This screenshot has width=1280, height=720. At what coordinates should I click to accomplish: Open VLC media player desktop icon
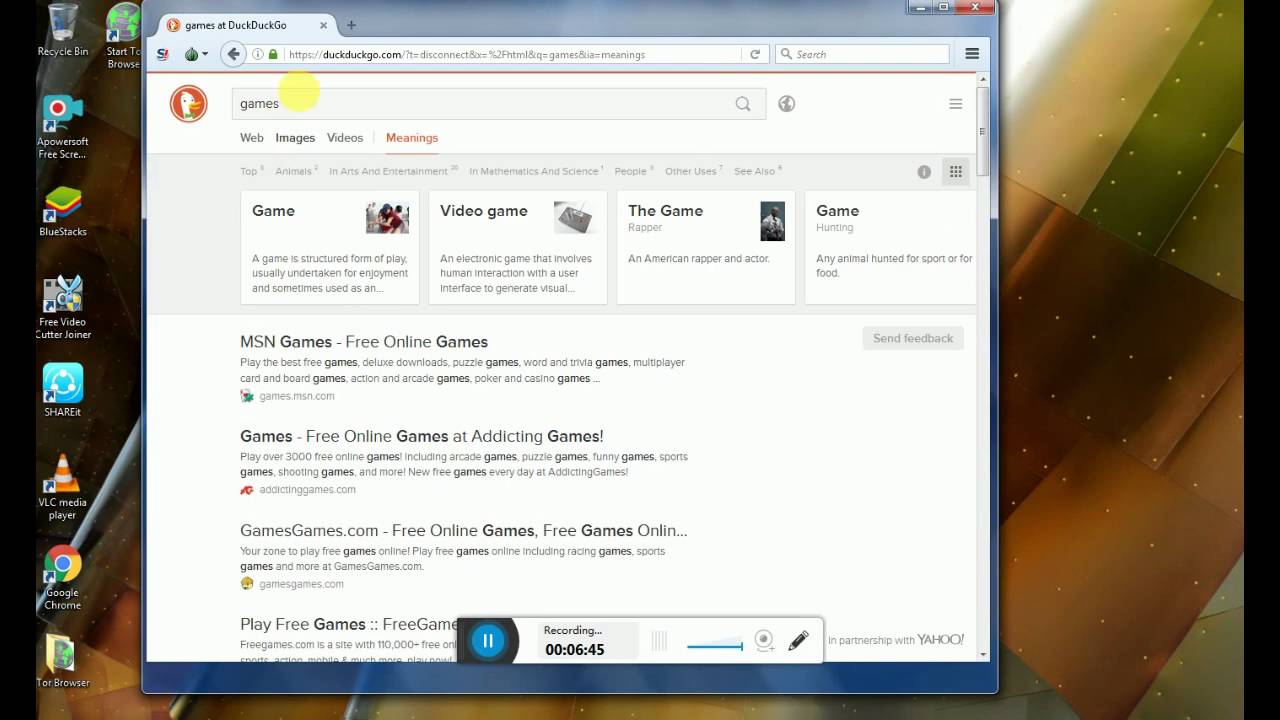(62, 487)
